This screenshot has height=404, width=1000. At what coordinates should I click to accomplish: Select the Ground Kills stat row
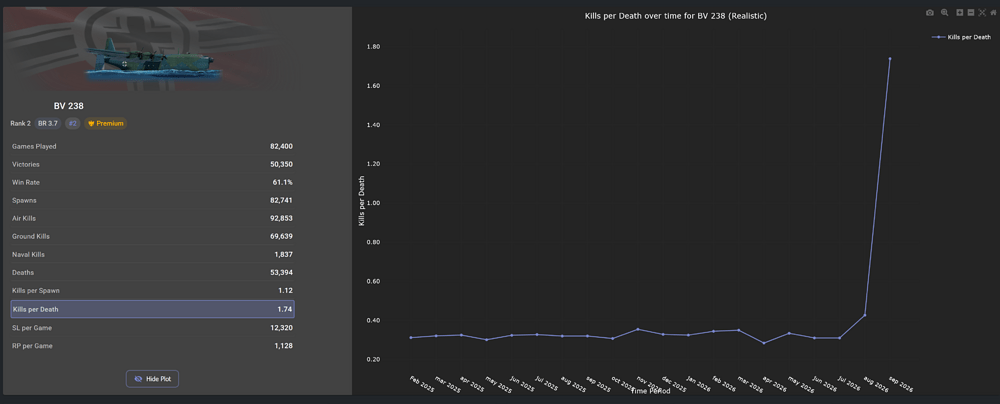click(x=152, y=236)
